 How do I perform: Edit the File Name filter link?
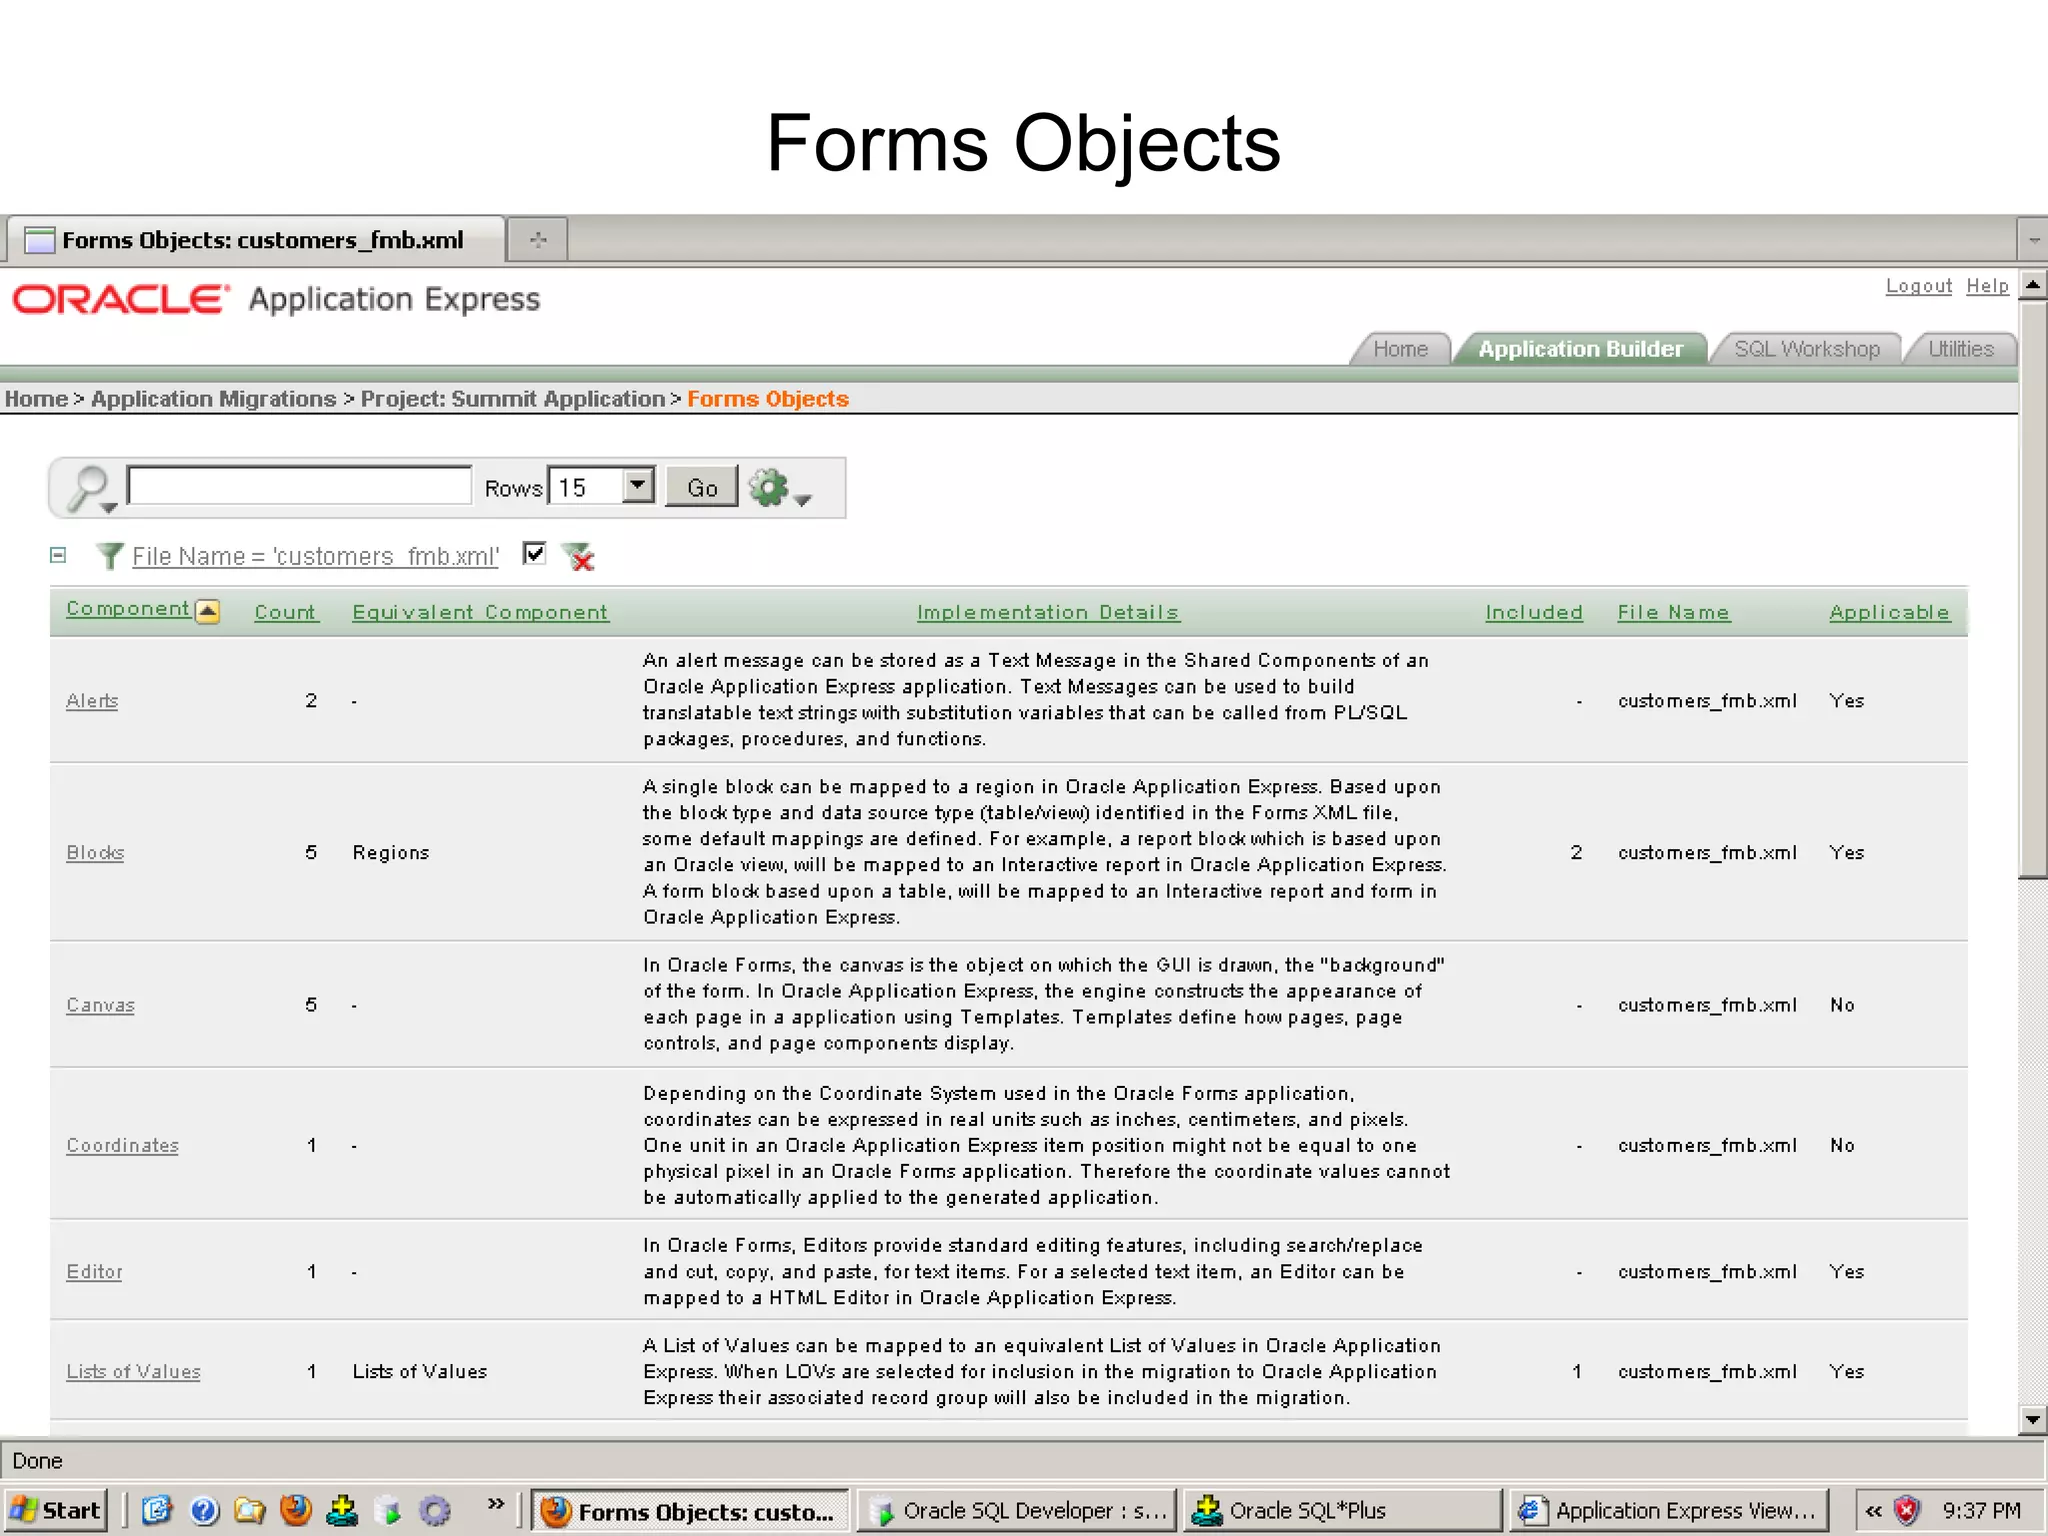tap(316, 556)
